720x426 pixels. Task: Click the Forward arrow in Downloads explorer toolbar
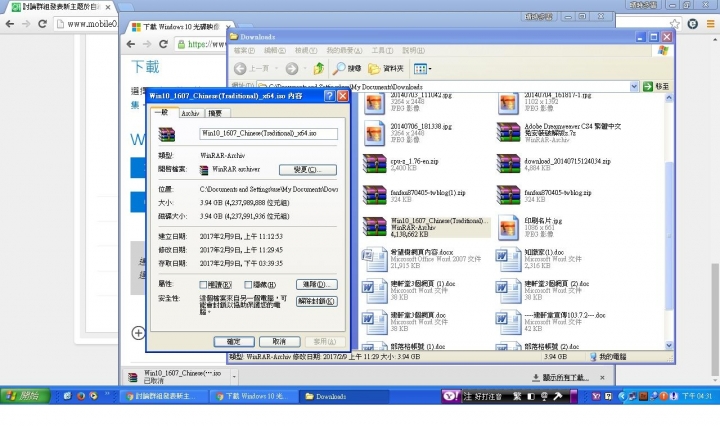(x=292, y=69)
